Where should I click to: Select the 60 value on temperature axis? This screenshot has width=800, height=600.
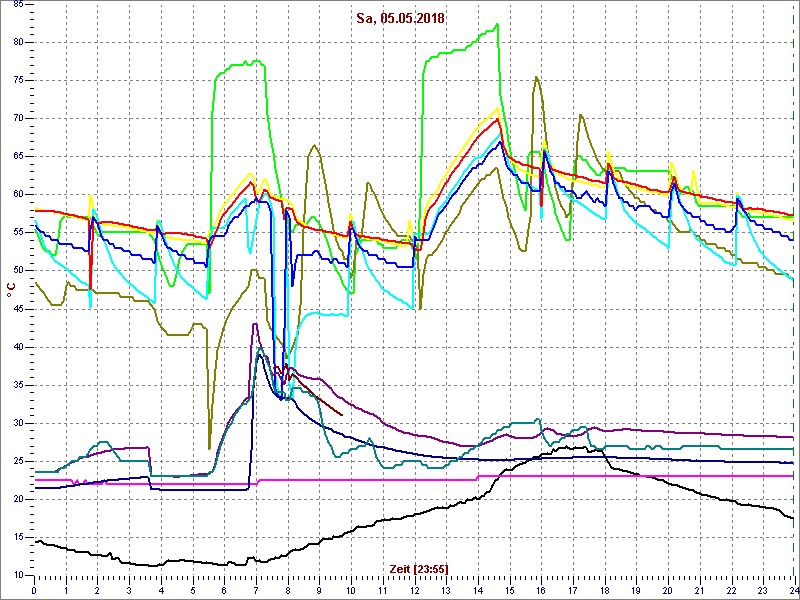pyautogui.click(x=18, y=194)
